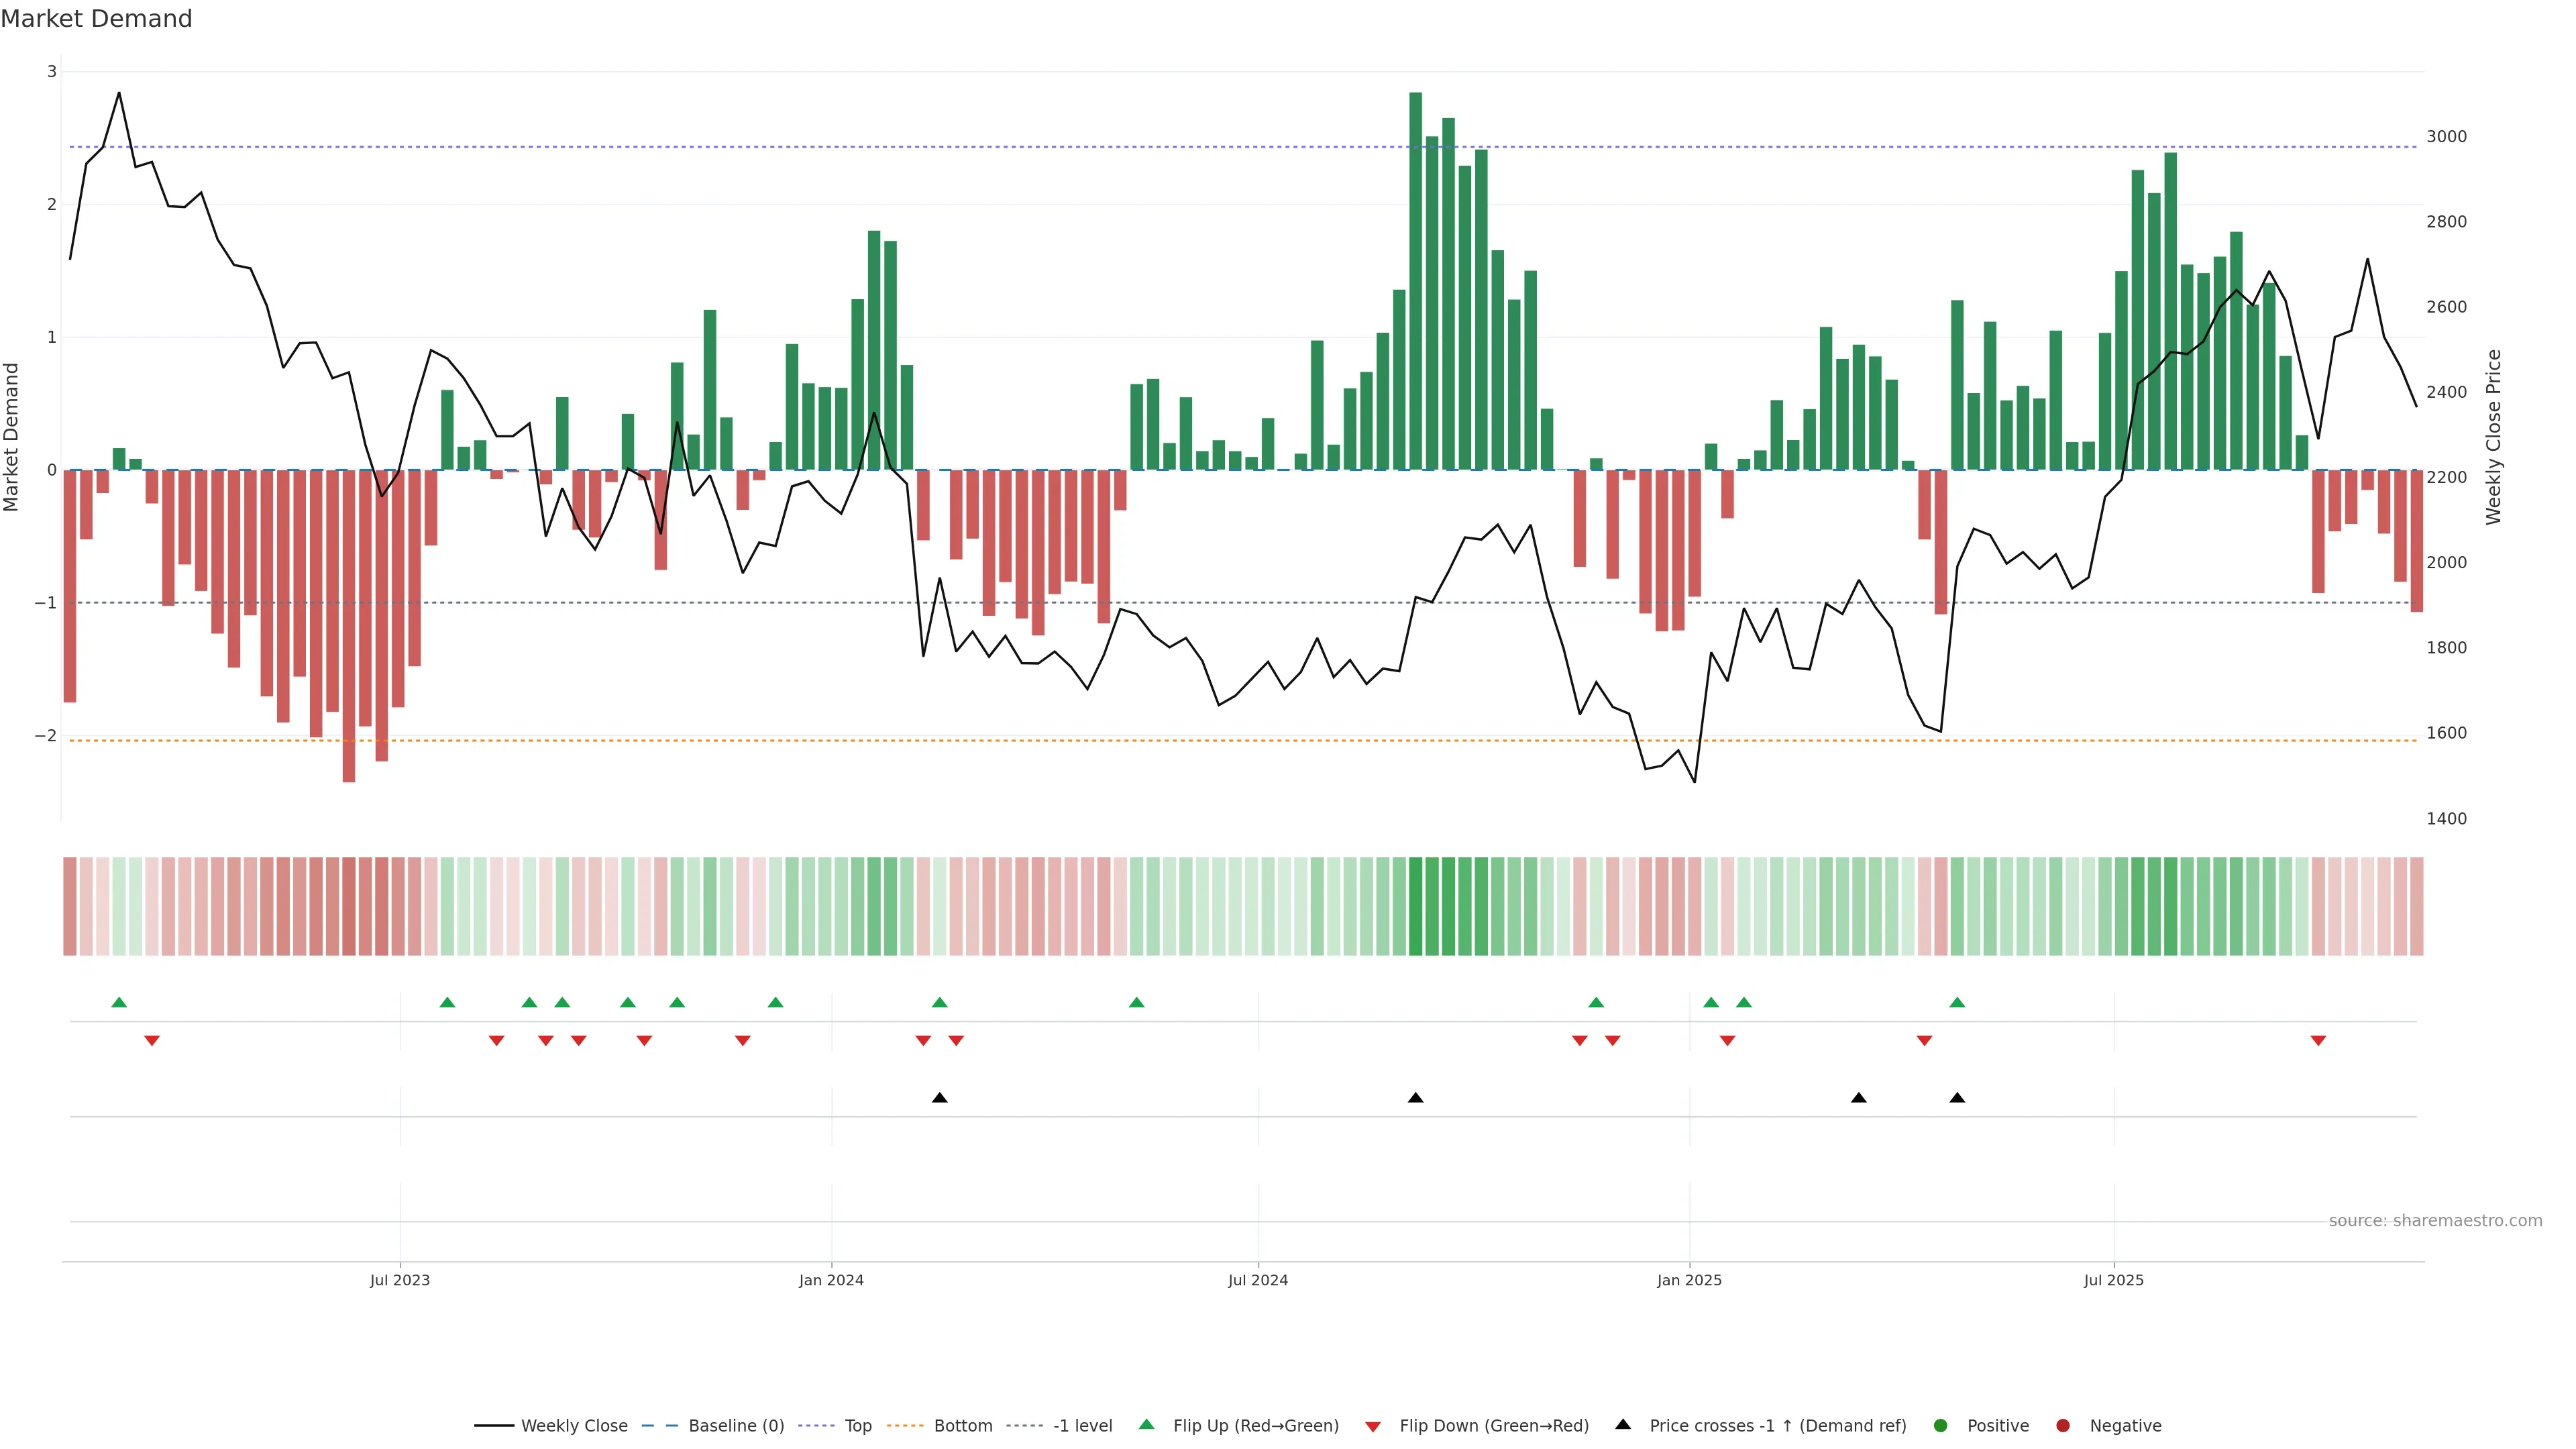The width and height of the screenshot is (2576, 1449).
Task: Click the green Flip Up legend triangle icon
Action: (x=1146, y=1424)
